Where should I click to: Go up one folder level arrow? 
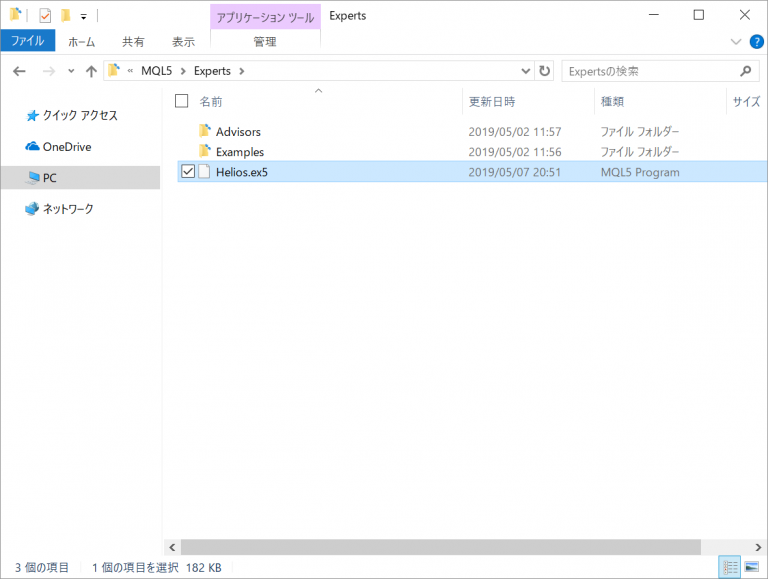click(91, 71)
